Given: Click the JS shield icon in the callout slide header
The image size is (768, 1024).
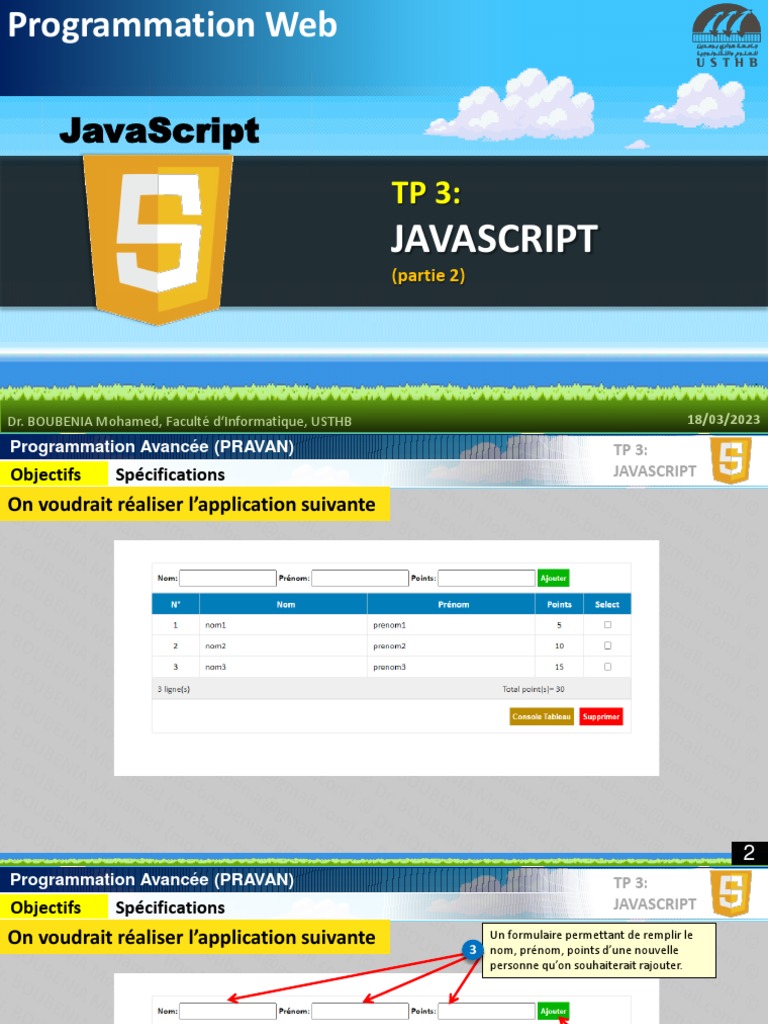Looking at the screenshot, I should pyautogui.click(x=731, y=893).
